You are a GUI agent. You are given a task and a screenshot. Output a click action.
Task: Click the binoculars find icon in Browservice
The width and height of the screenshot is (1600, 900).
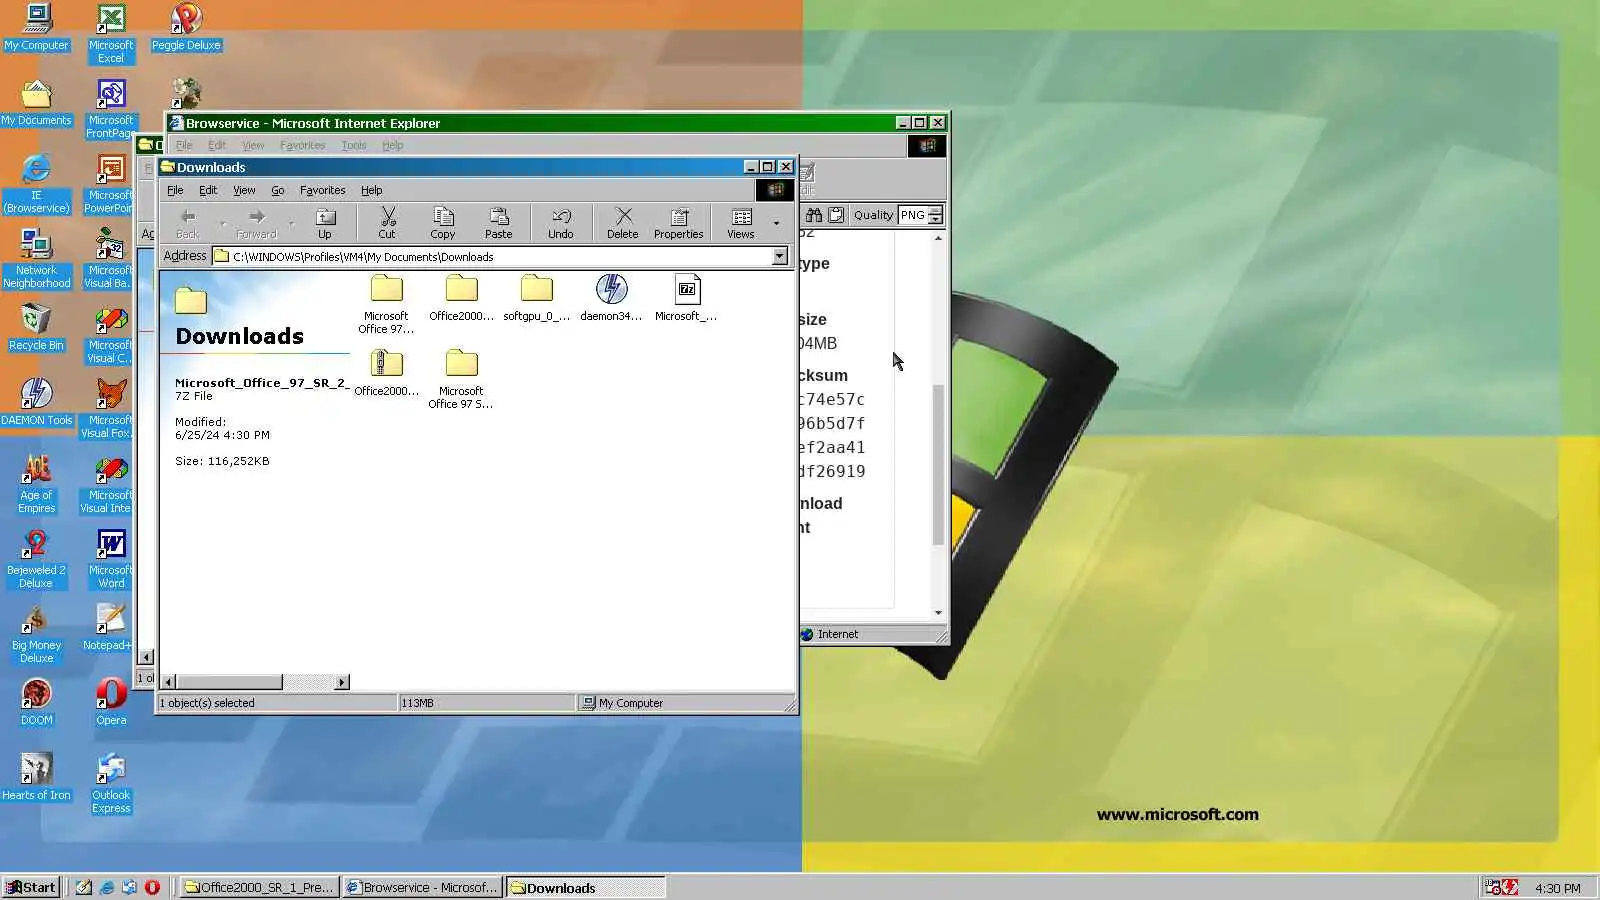click(x=814, y=215)
